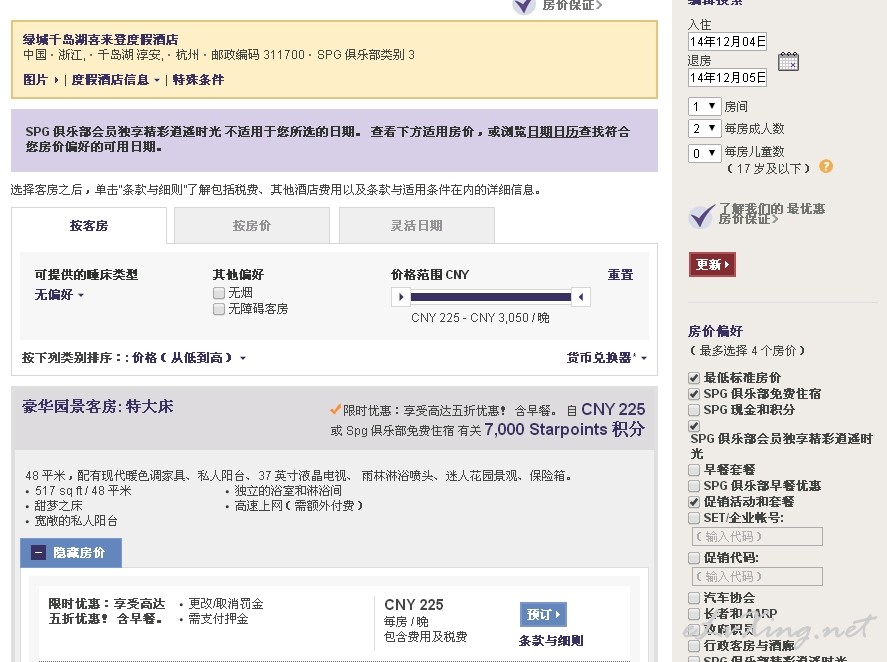887x662 pixels.
Task: Click the 促销代码 code input field
Action: (757, 577)
